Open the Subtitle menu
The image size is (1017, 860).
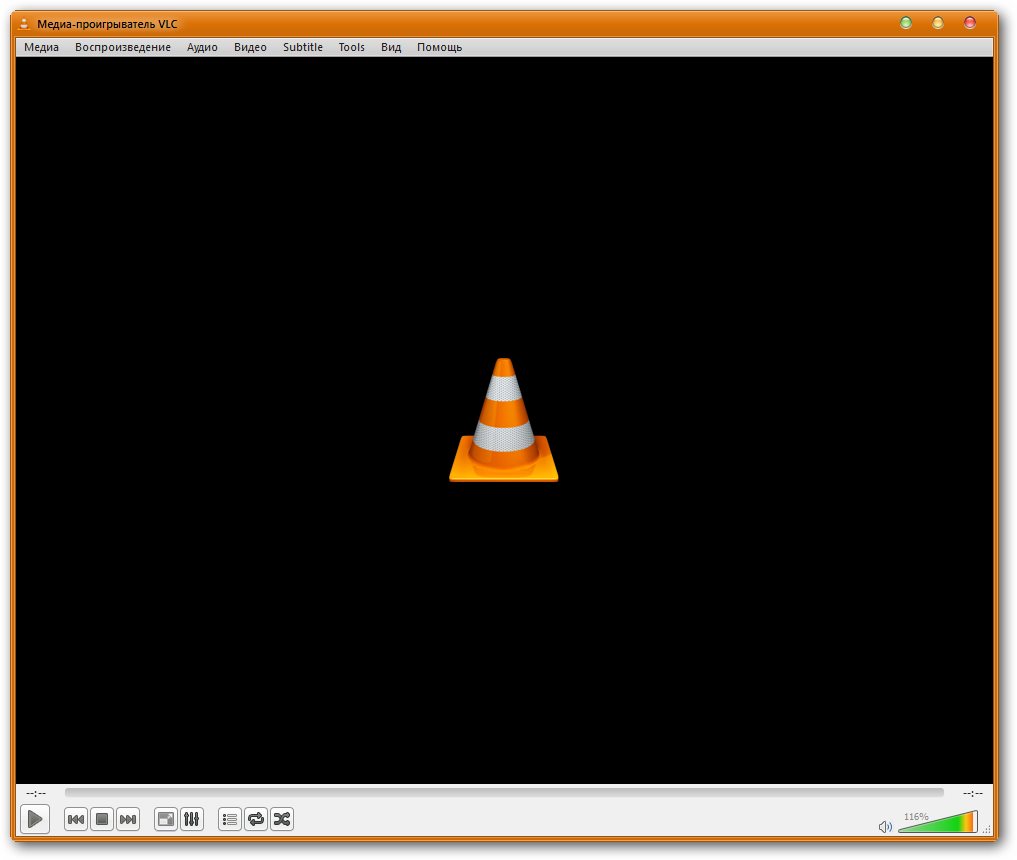[x=303, y=47]
